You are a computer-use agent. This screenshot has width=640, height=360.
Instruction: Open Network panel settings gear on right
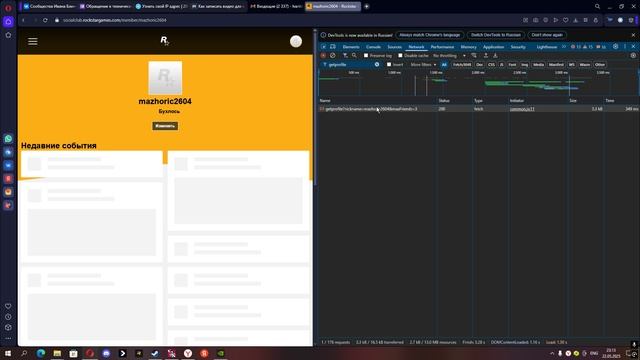[633, 56]
